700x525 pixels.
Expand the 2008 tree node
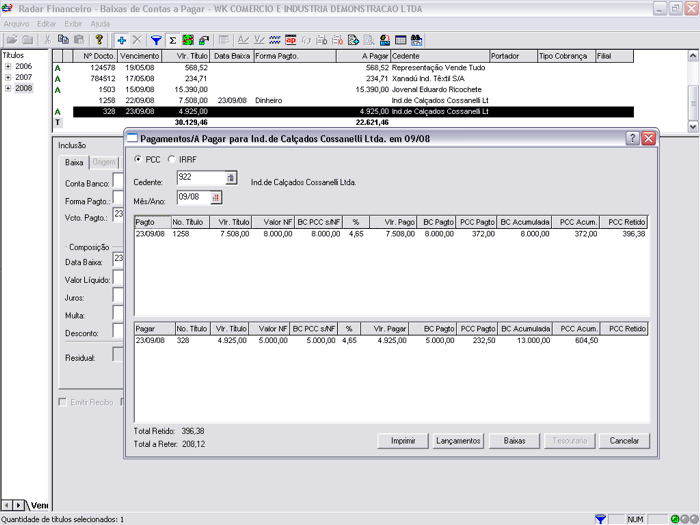(x=8, y=88)
